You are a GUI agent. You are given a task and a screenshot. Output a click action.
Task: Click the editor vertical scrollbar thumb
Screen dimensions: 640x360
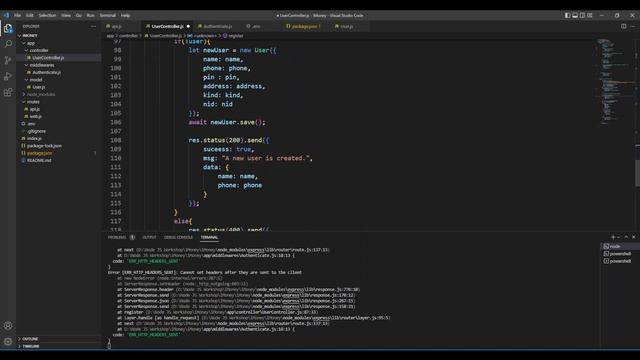coord(637,173)
